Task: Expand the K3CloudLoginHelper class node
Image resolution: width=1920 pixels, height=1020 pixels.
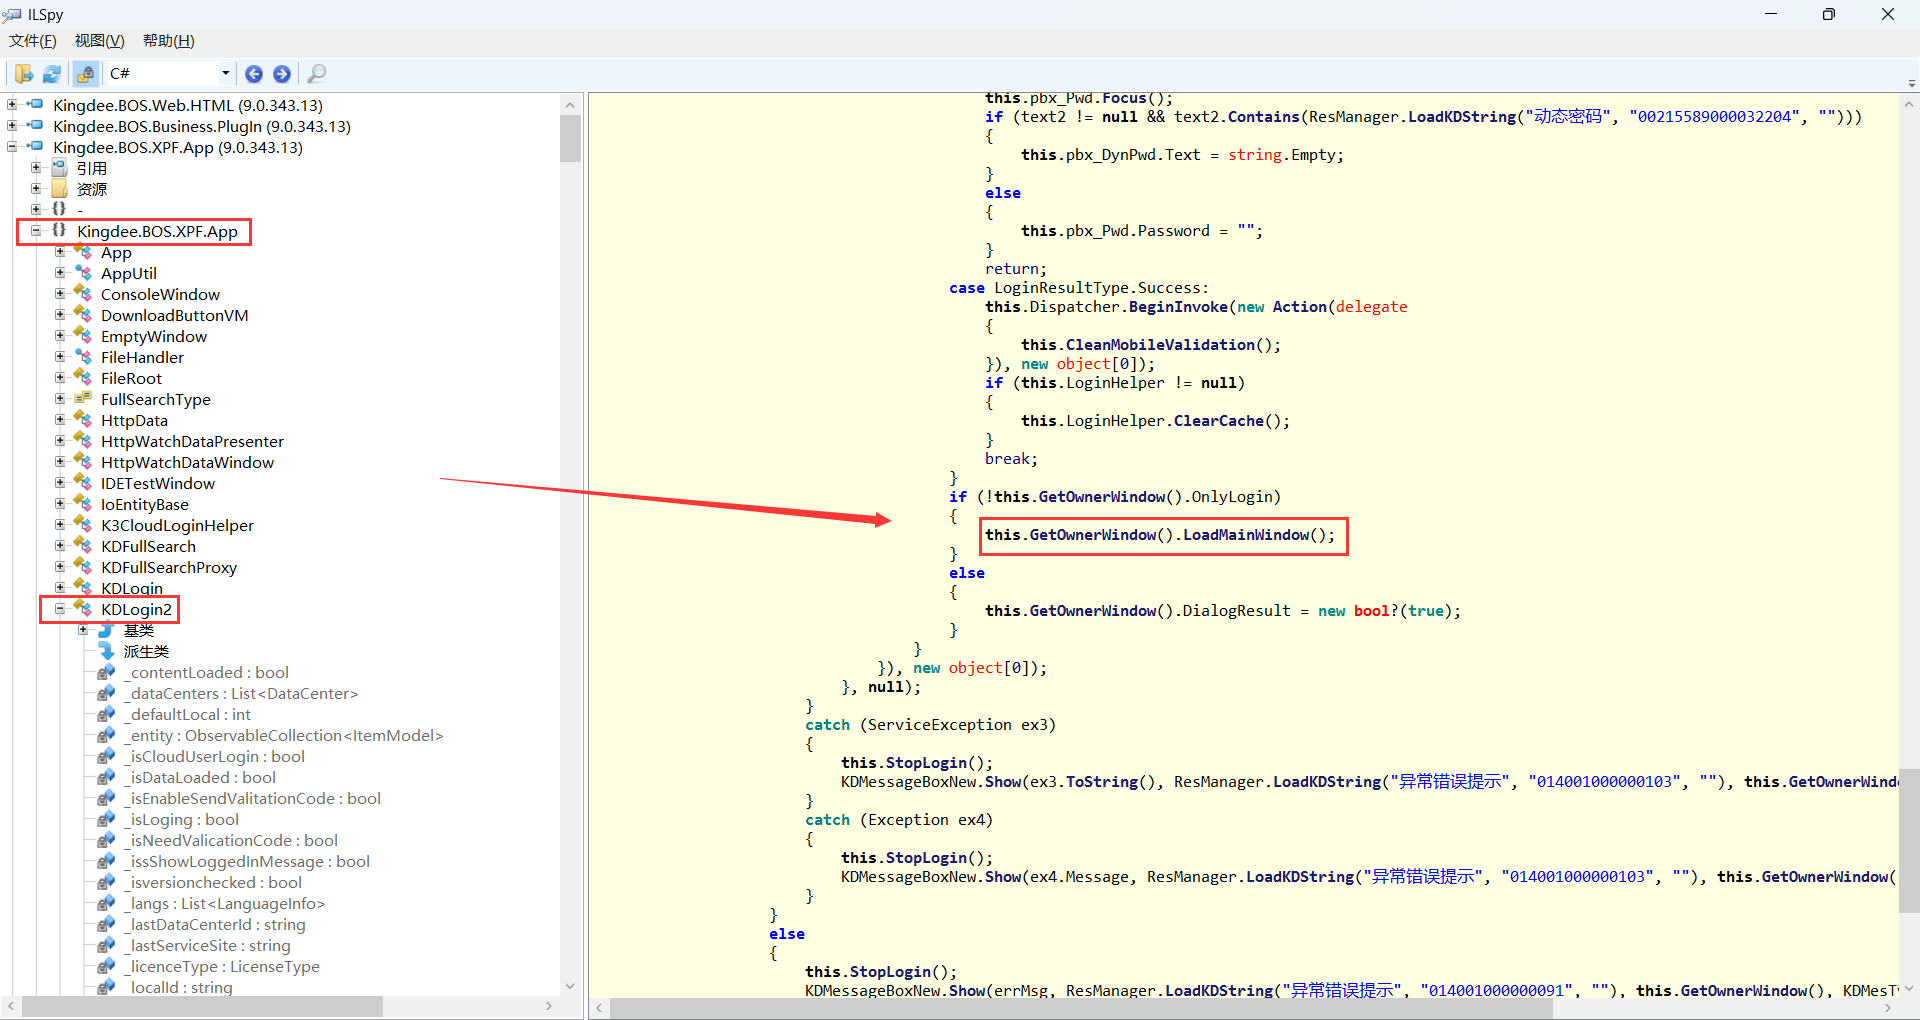Action: coord(60,524)
